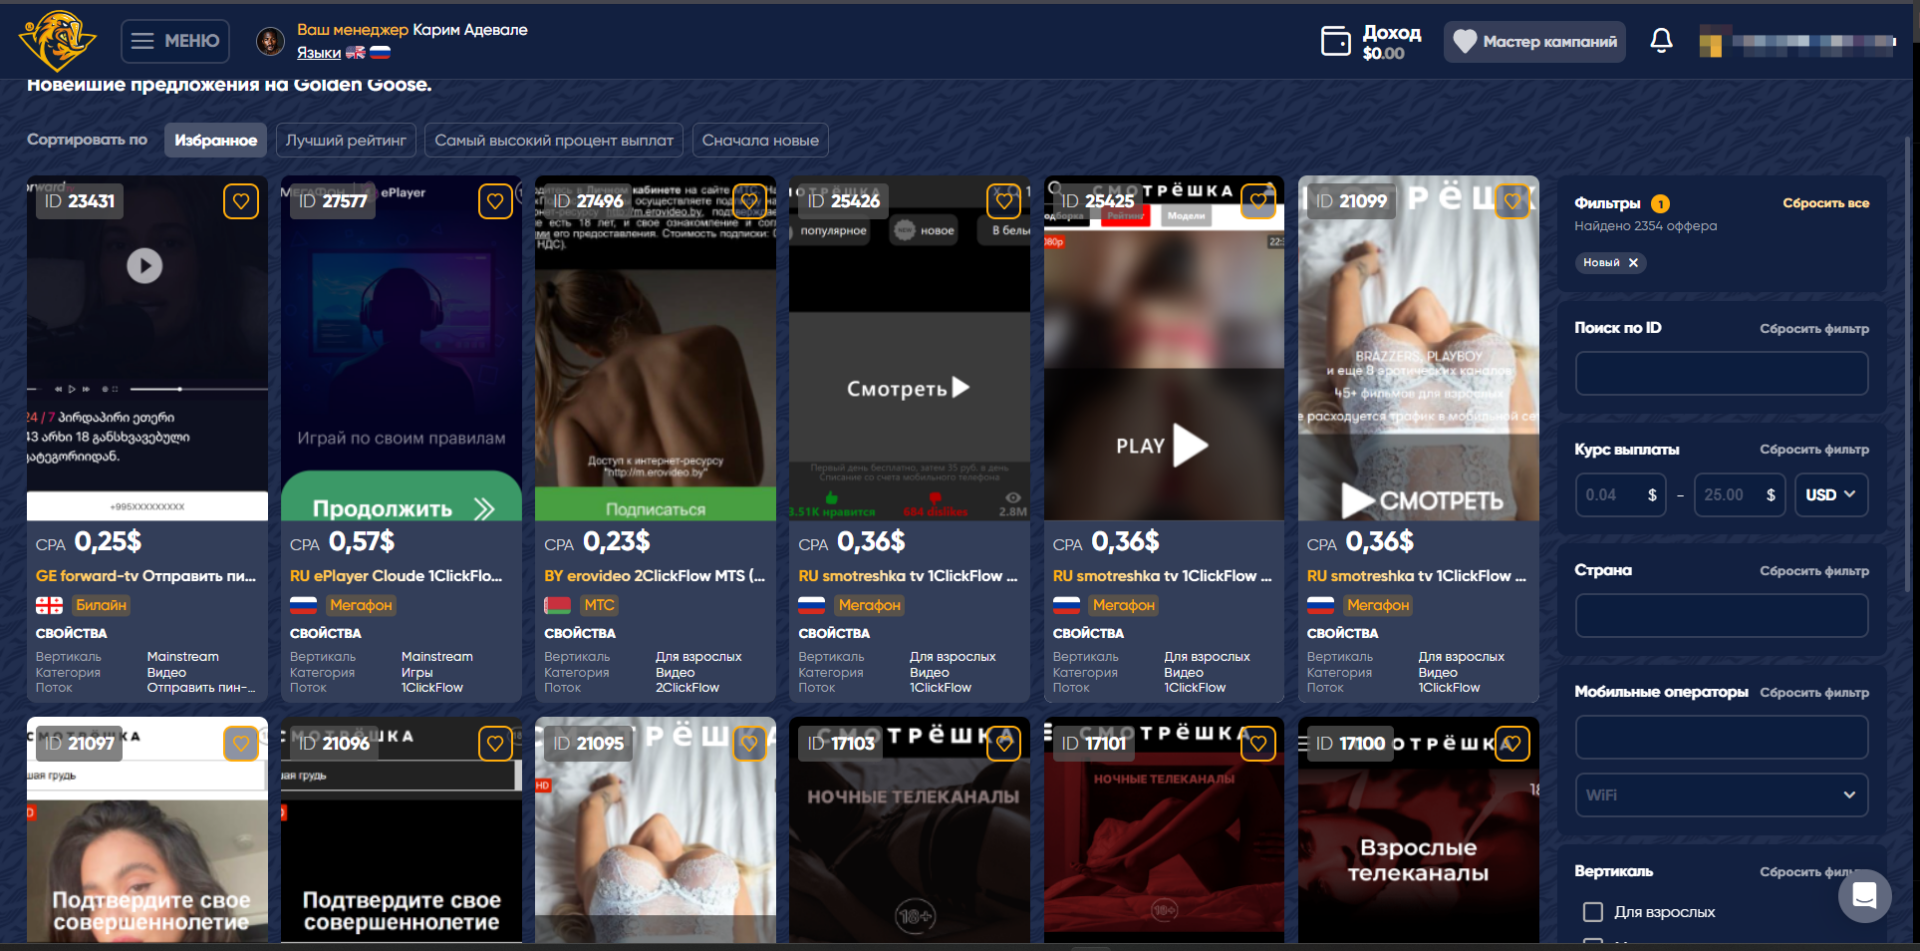The image size is (1920, 951).
Task: Open the USD currency dropdown
Action: [x=1831, y=495]
